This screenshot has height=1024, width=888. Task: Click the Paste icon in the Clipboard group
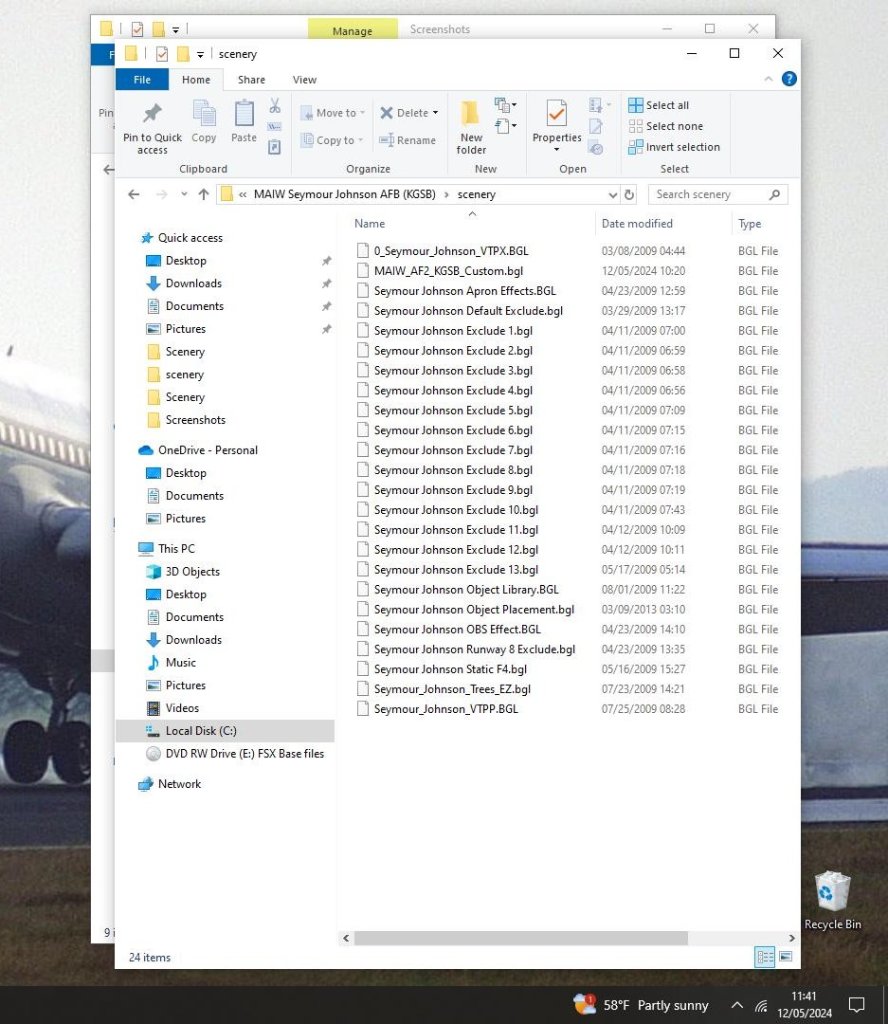click(x=244, y=114)
